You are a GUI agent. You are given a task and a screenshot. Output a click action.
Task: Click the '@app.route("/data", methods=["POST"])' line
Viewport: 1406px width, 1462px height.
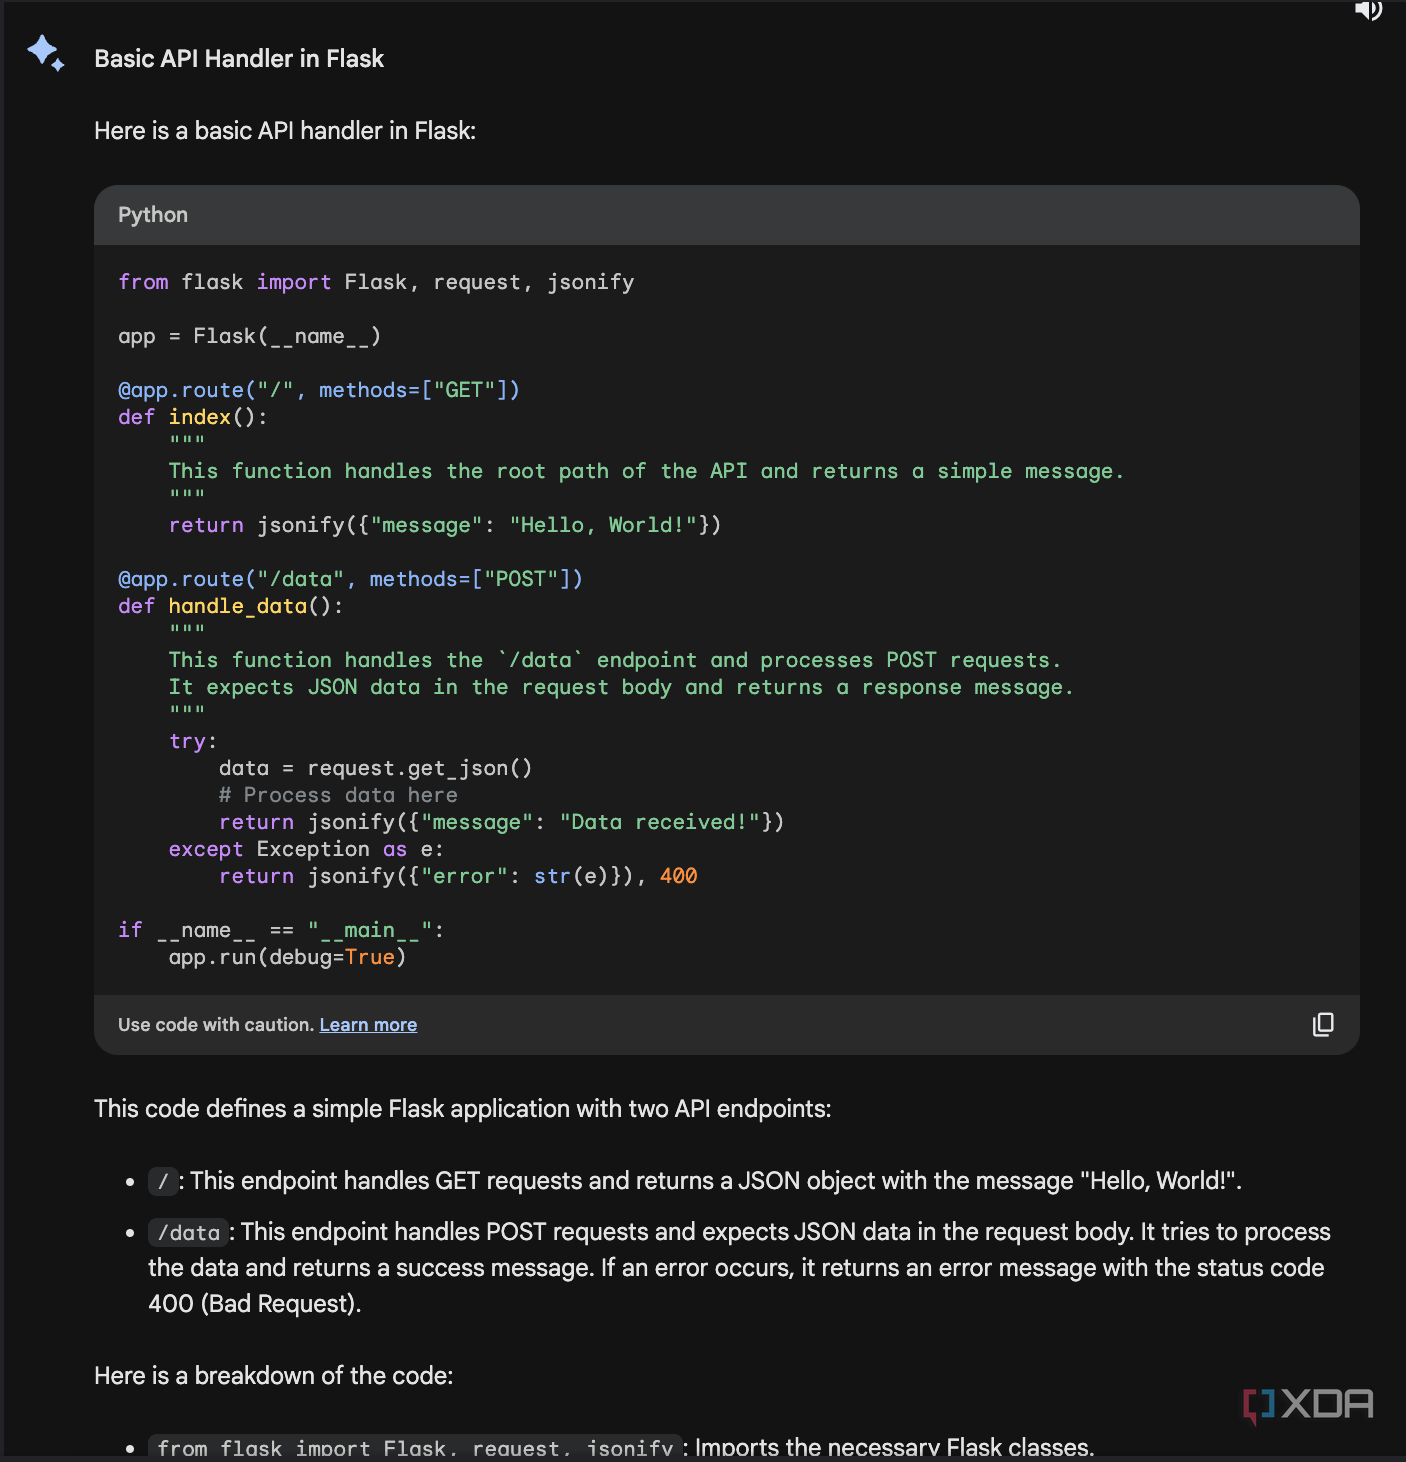click(350, 579)
